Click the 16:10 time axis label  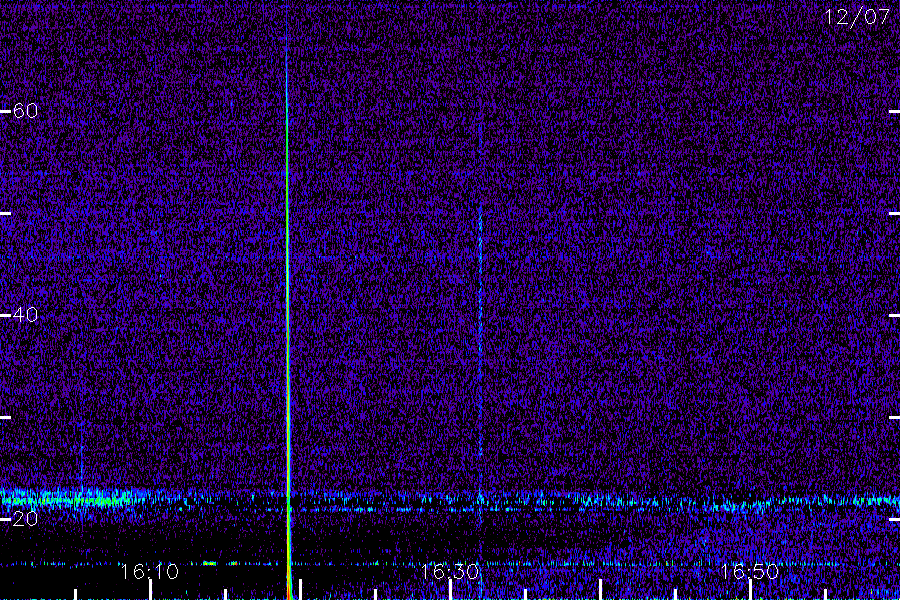coord(150,571)
